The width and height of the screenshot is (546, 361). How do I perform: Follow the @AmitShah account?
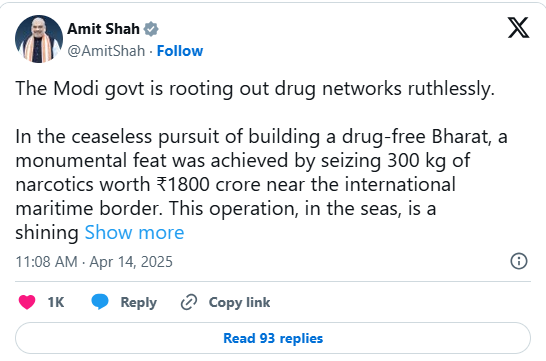[x=180, y=51]
